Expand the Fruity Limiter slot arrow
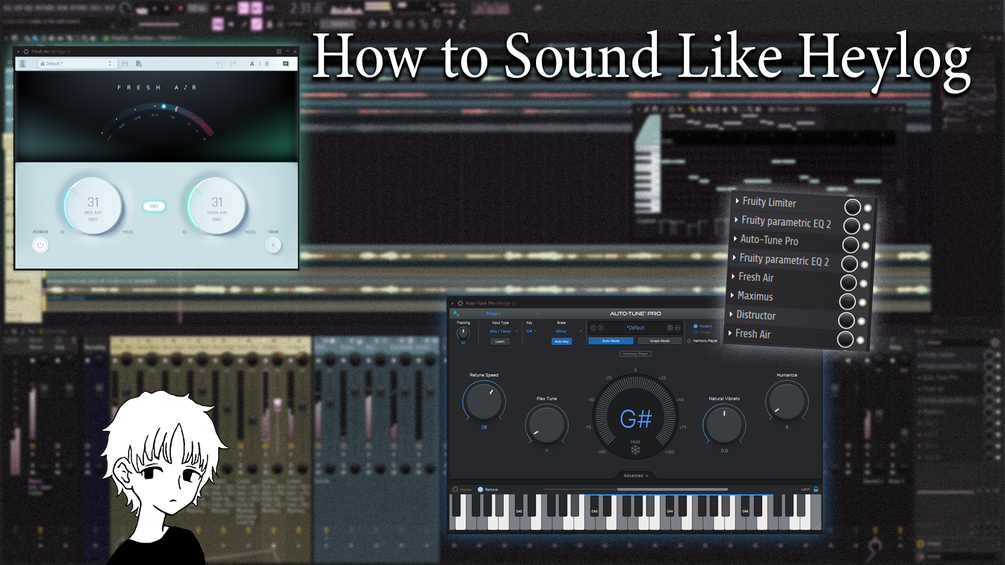 [737, 201]
